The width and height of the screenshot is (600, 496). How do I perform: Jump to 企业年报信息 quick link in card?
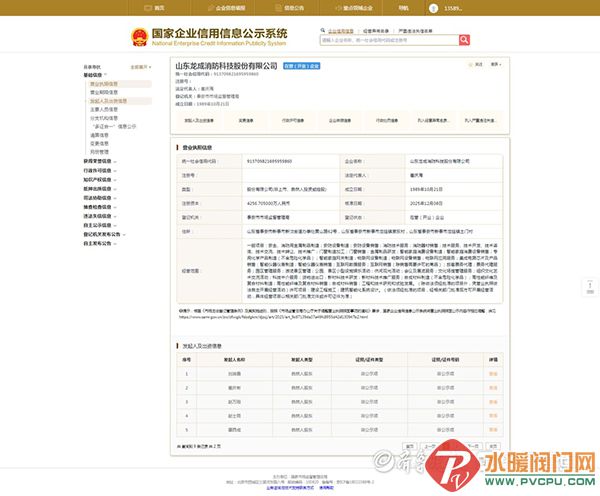point(340,121)
